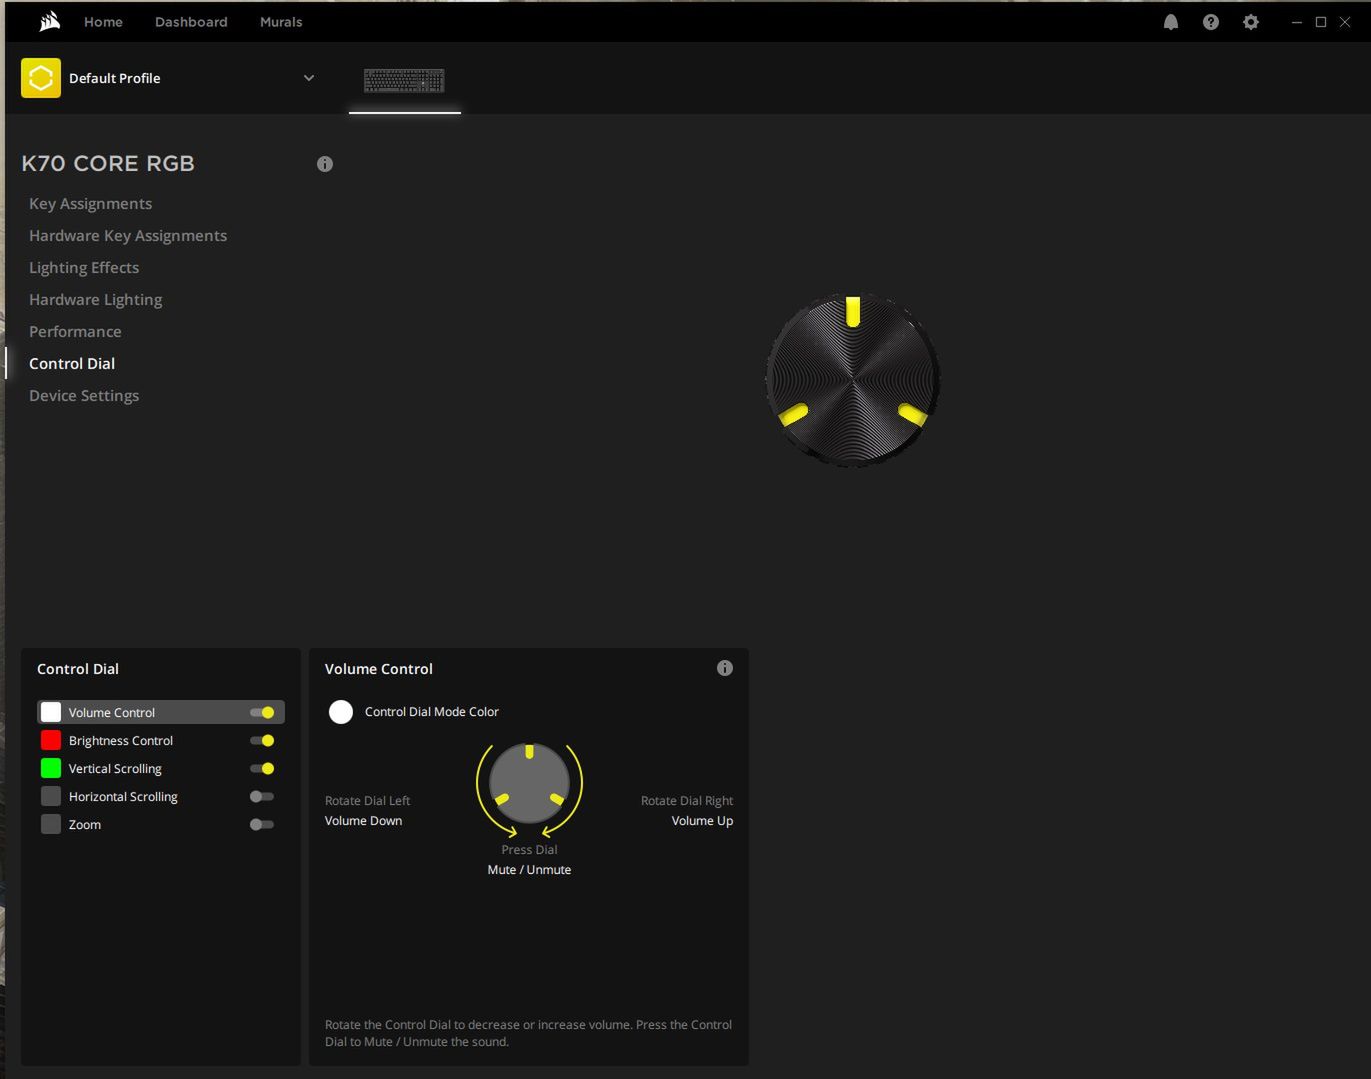The height and width of the screenshot is (1079, 1371).
Task: Click the Volume Up label
Action: point(702,821)
